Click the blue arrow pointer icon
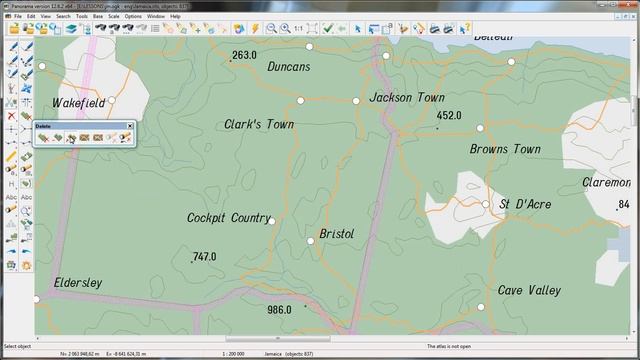 click(x=358, y=29)
